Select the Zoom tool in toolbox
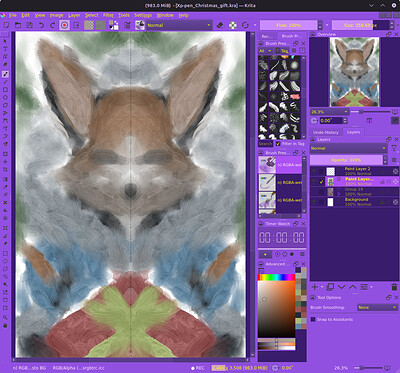Screen dimensions: 400x373 coord(5,318)
